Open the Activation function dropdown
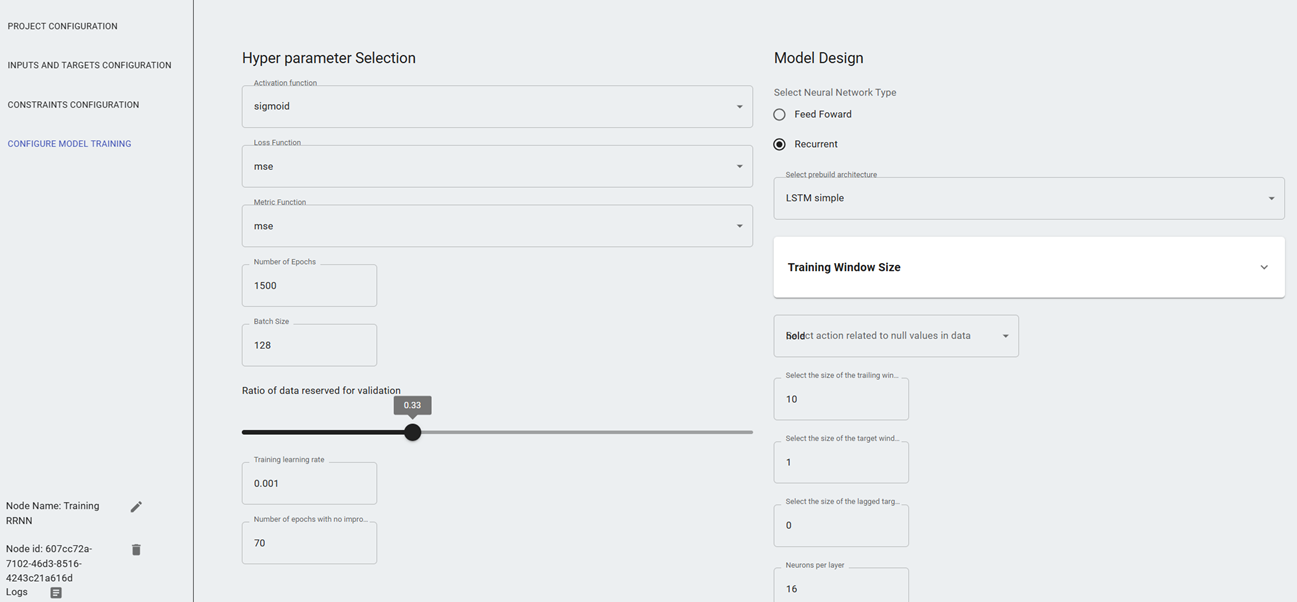The height and width of the screenshot is (602, 1297). (x=496, y=107)
